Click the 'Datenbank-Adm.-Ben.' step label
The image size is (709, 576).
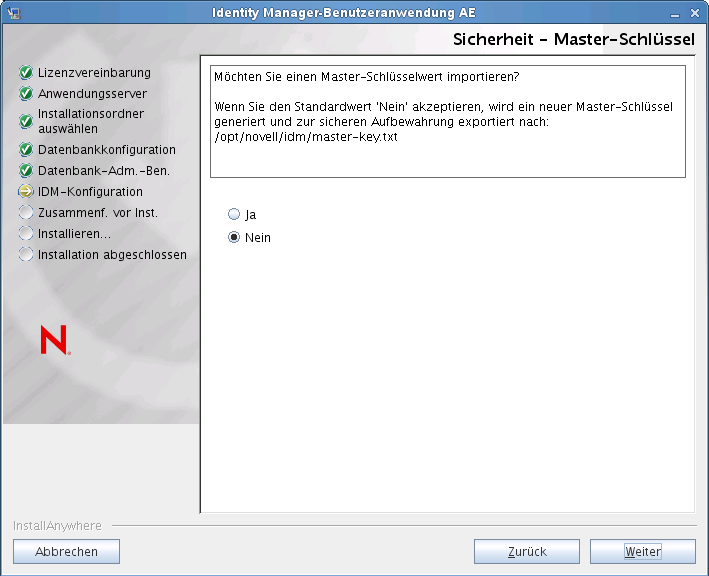(104, 170)
